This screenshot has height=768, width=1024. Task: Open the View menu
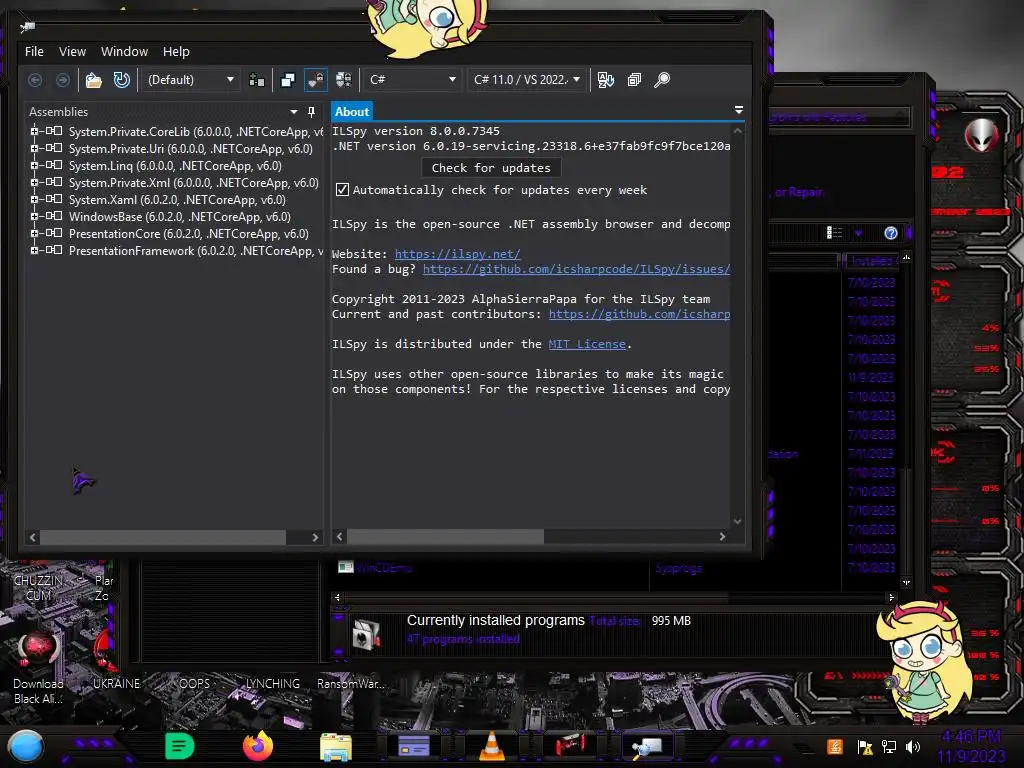coord(72,52)
